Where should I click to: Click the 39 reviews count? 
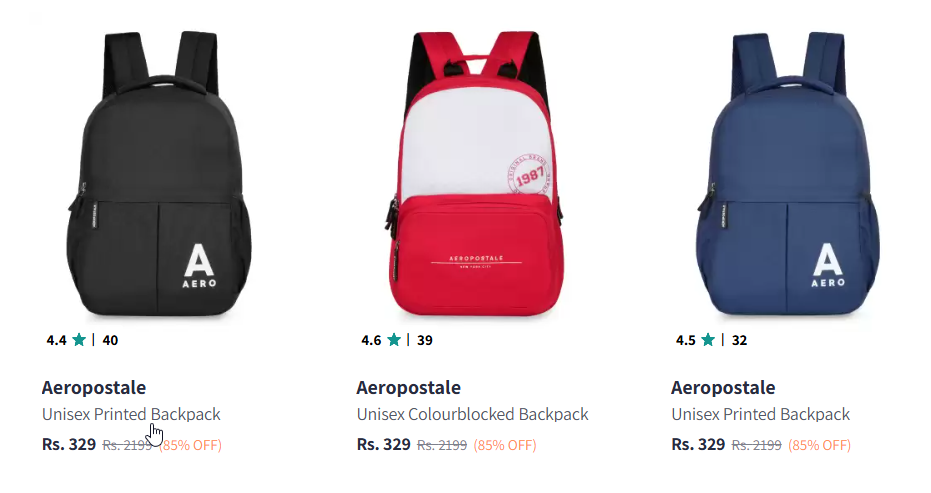[425, 340]
